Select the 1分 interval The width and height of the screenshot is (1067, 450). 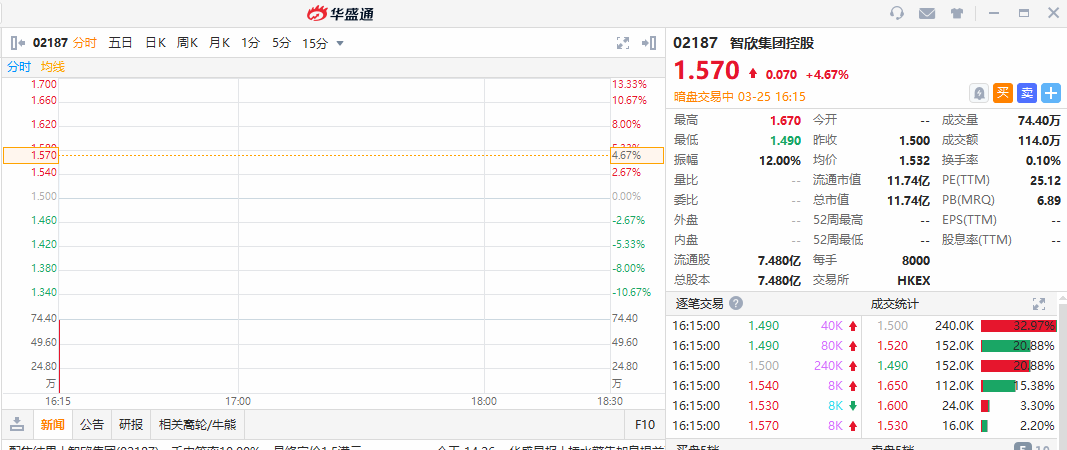coord(250,43)
